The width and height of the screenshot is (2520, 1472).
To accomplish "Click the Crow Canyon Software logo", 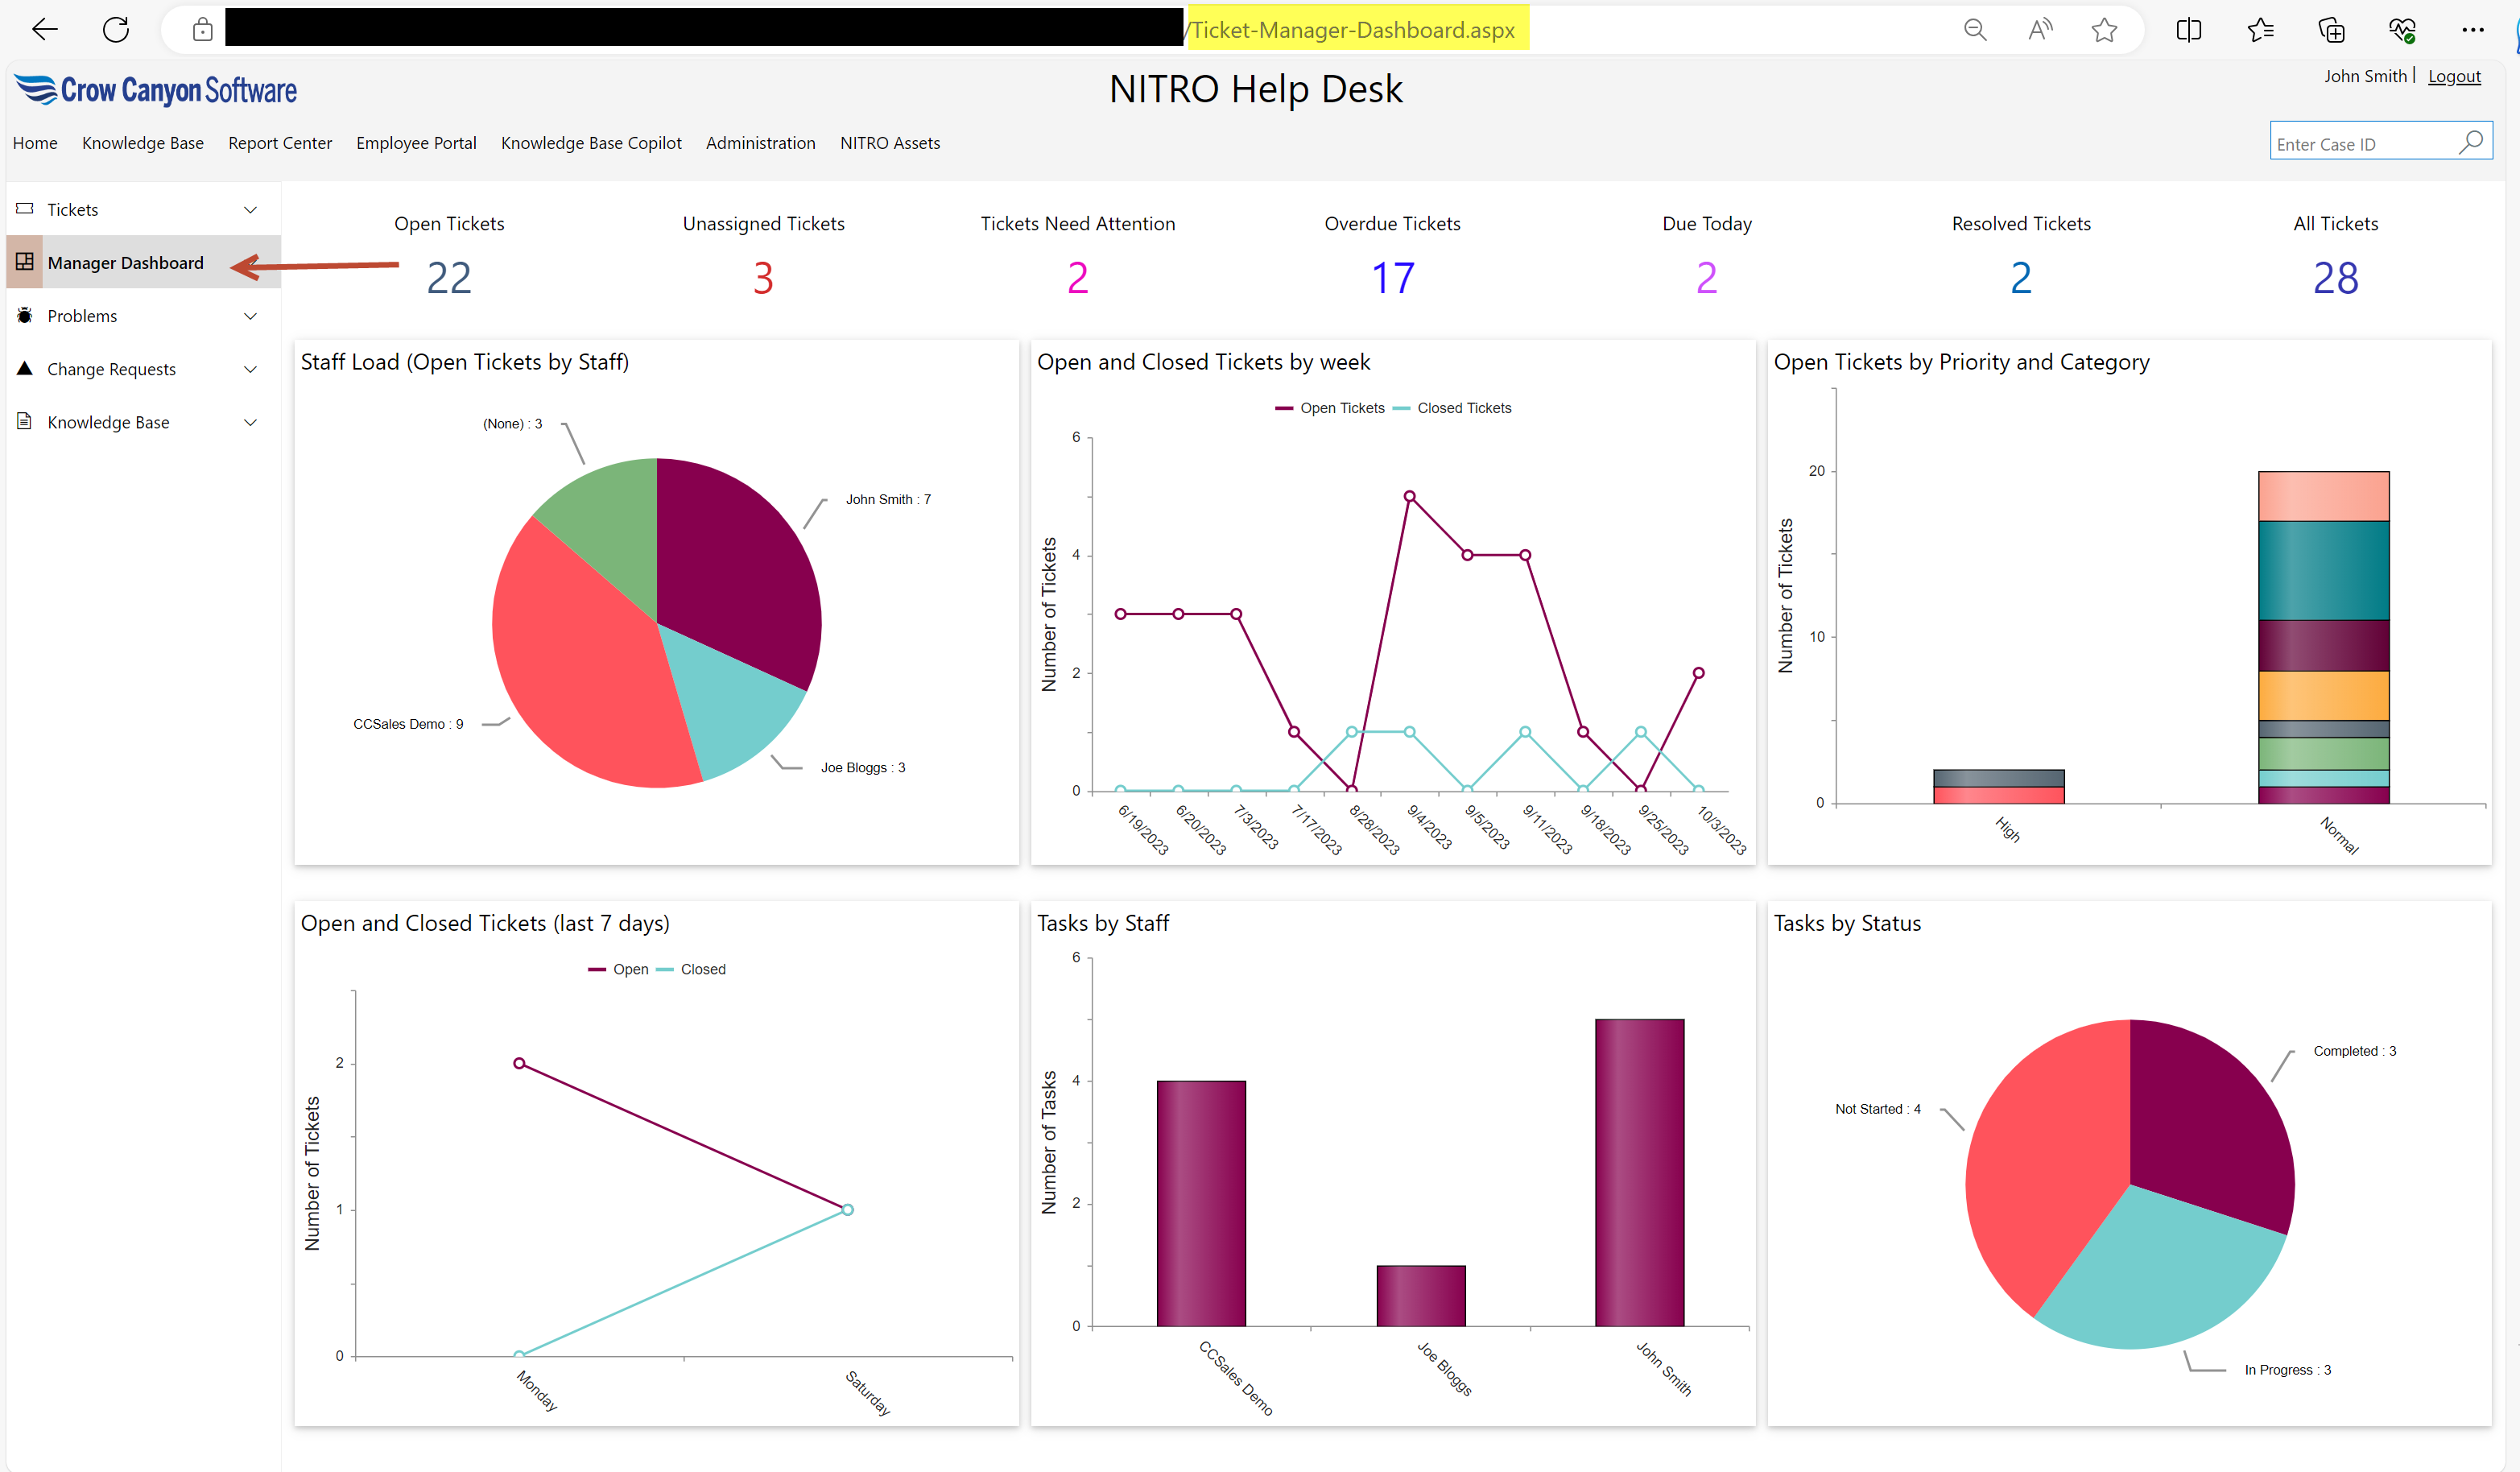I will coord(156,90).
